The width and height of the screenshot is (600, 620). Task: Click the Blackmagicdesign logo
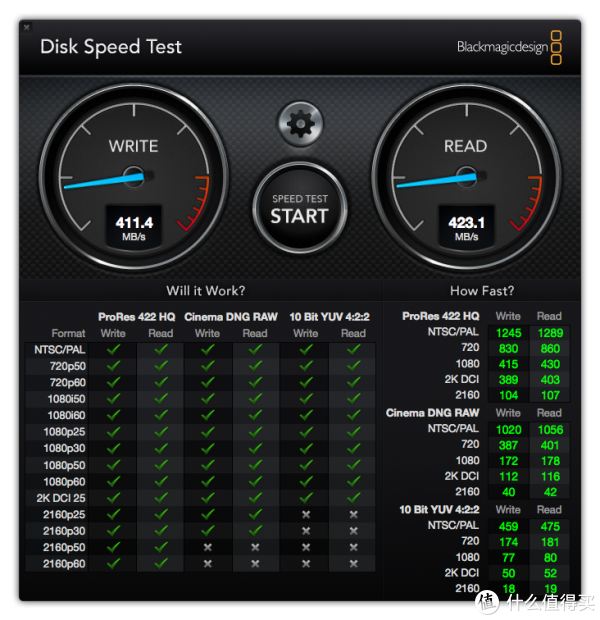tap(509, 47)
